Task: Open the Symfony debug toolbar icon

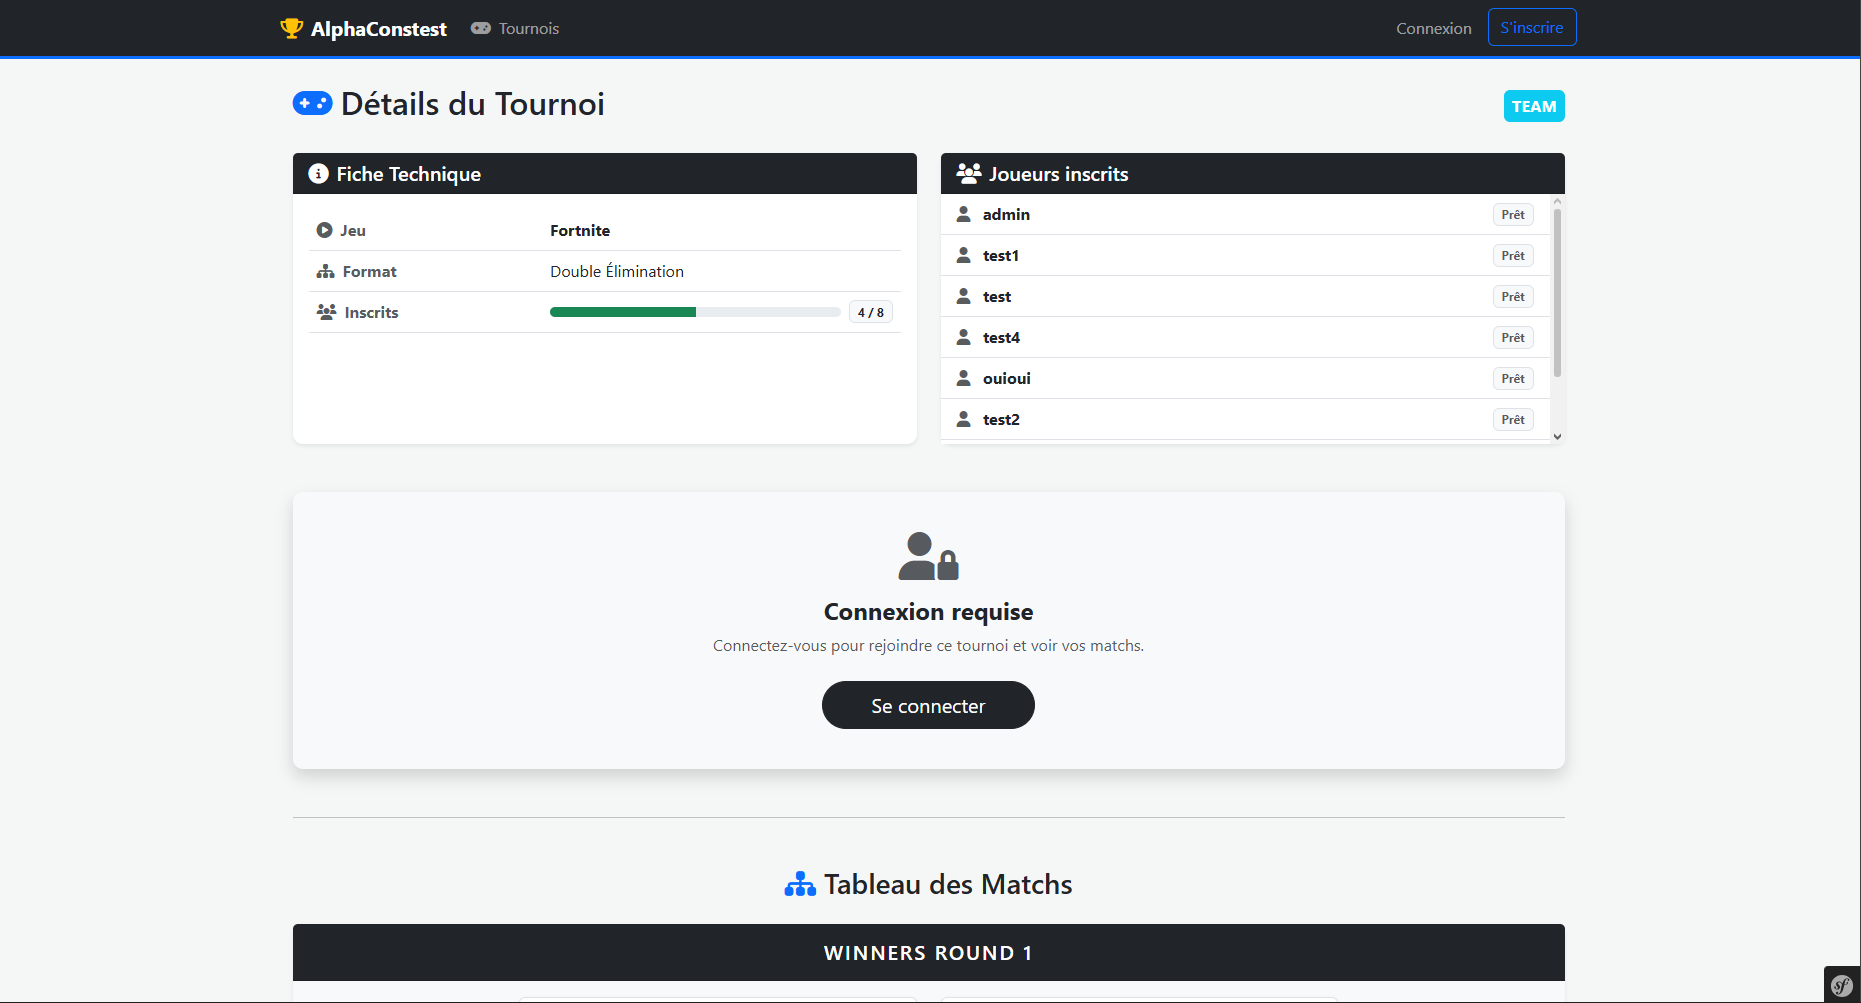Action: (1842, 985)
